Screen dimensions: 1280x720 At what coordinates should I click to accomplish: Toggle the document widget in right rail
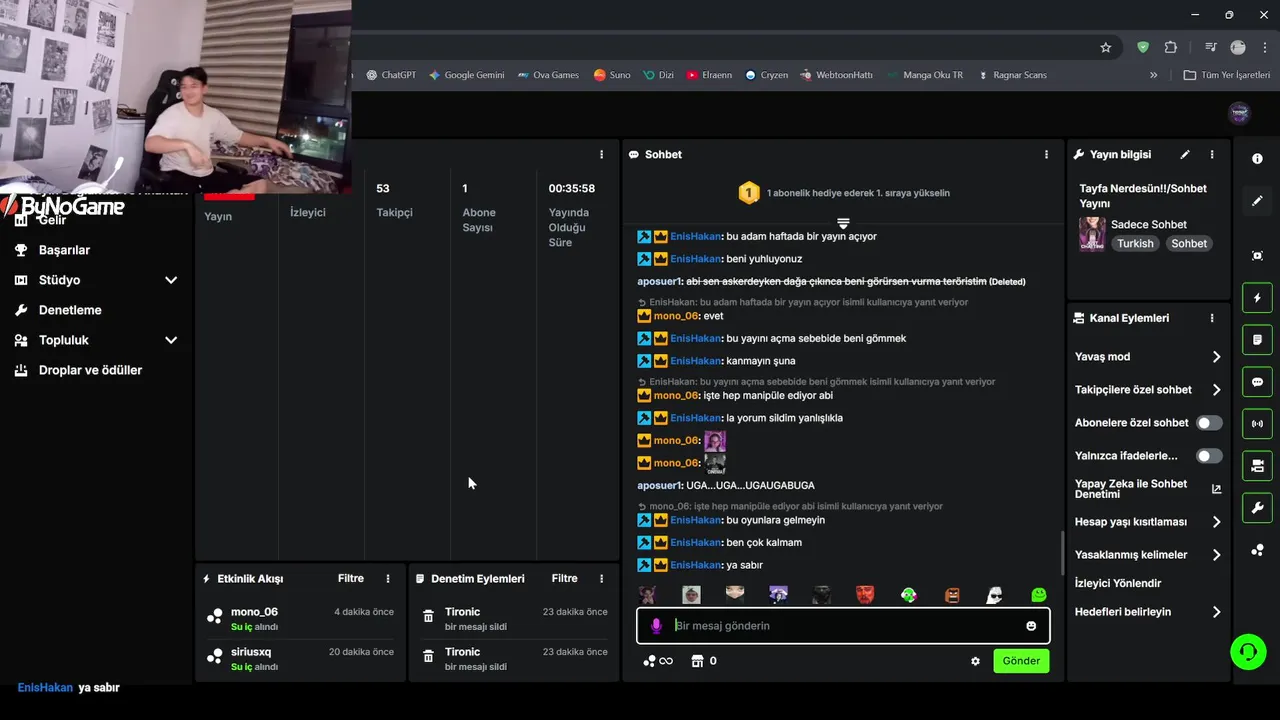(x=1257, y=340)
